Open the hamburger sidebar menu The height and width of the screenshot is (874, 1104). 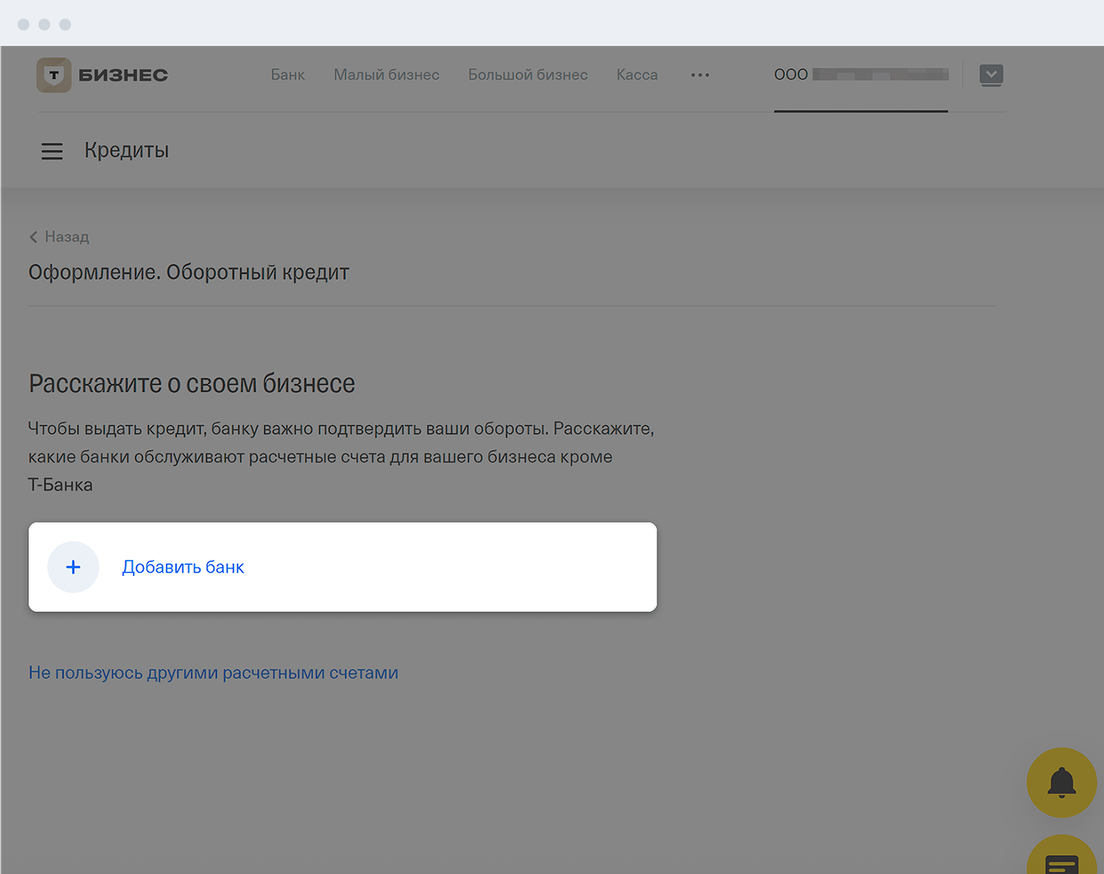coord(51,151)
